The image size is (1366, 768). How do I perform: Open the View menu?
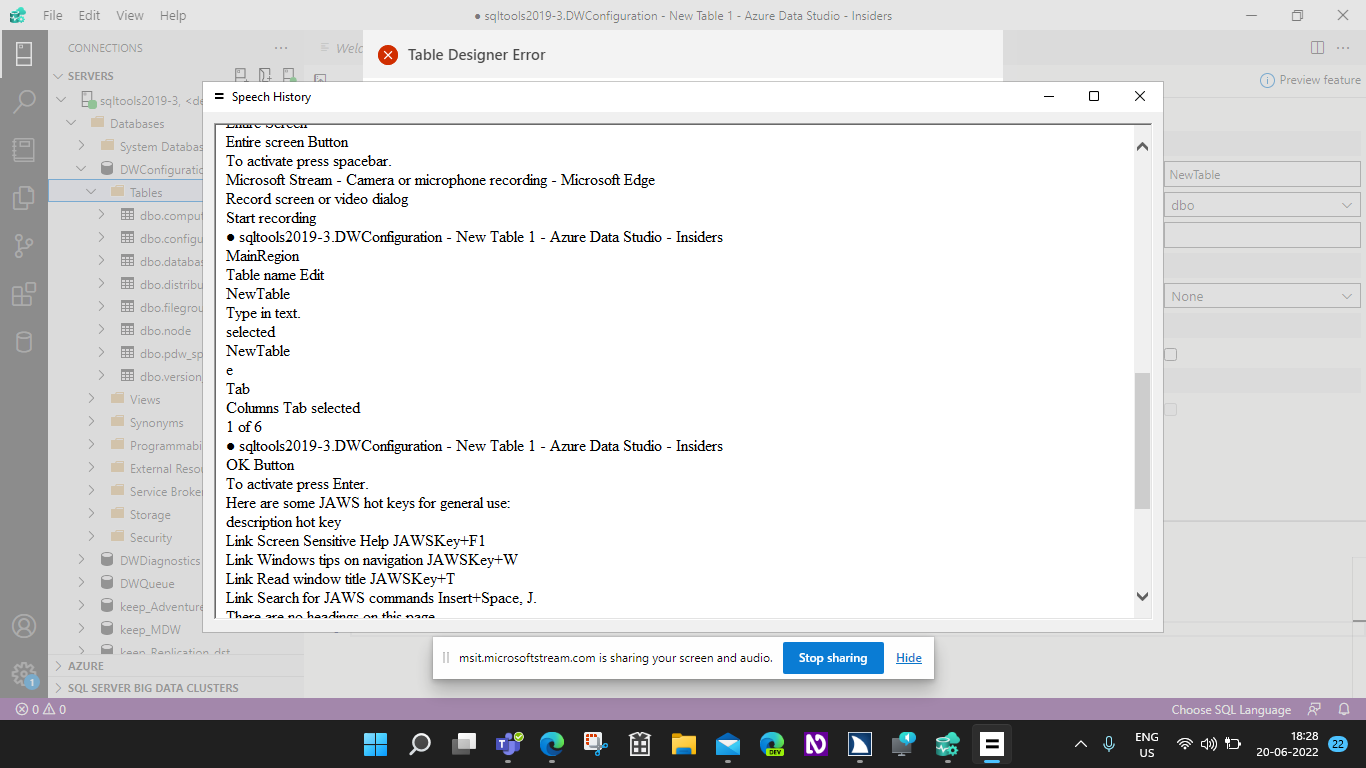[130, 15]
